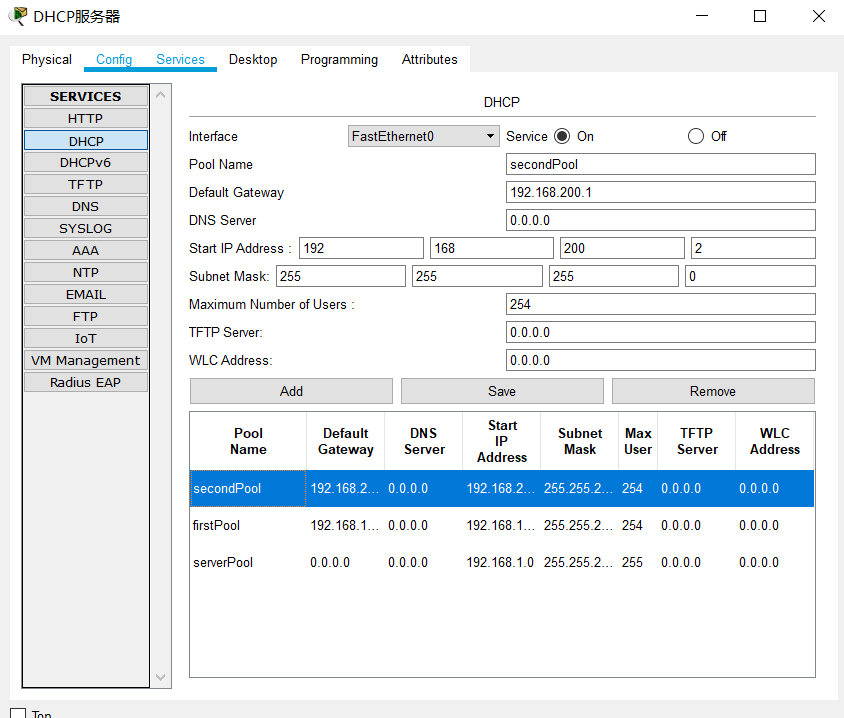Select AAA service

[x=86, y=251]
